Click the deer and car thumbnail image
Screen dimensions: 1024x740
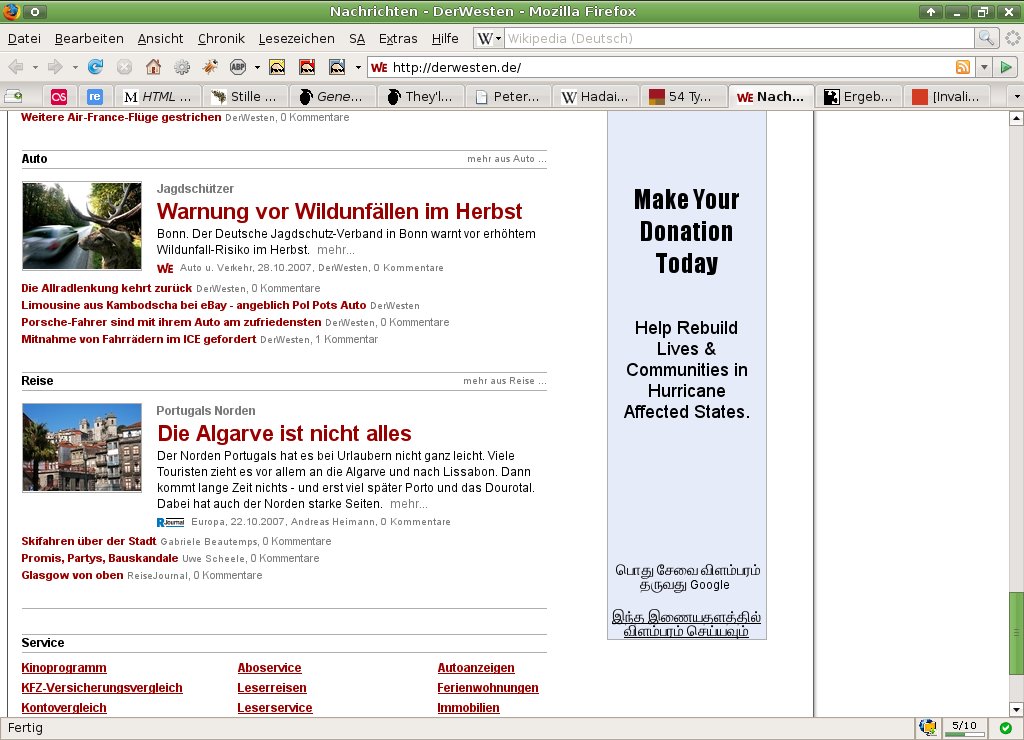(82, 226)
